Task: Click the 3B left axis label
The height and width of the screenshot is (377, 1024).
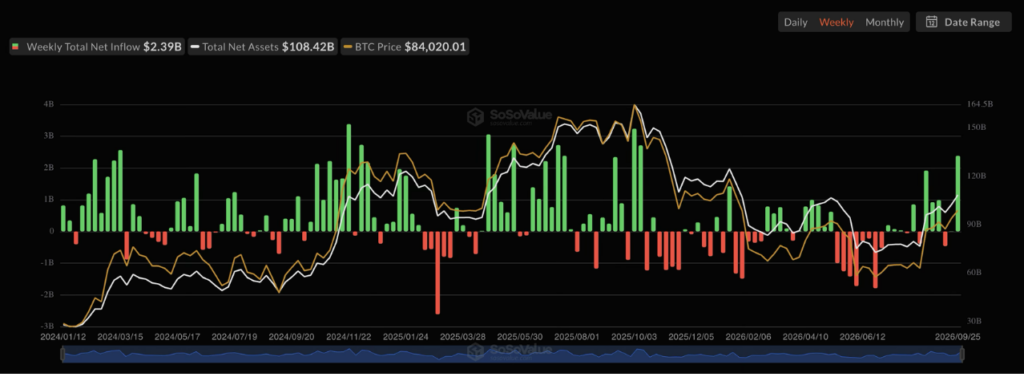Action: tap(49, 136)
